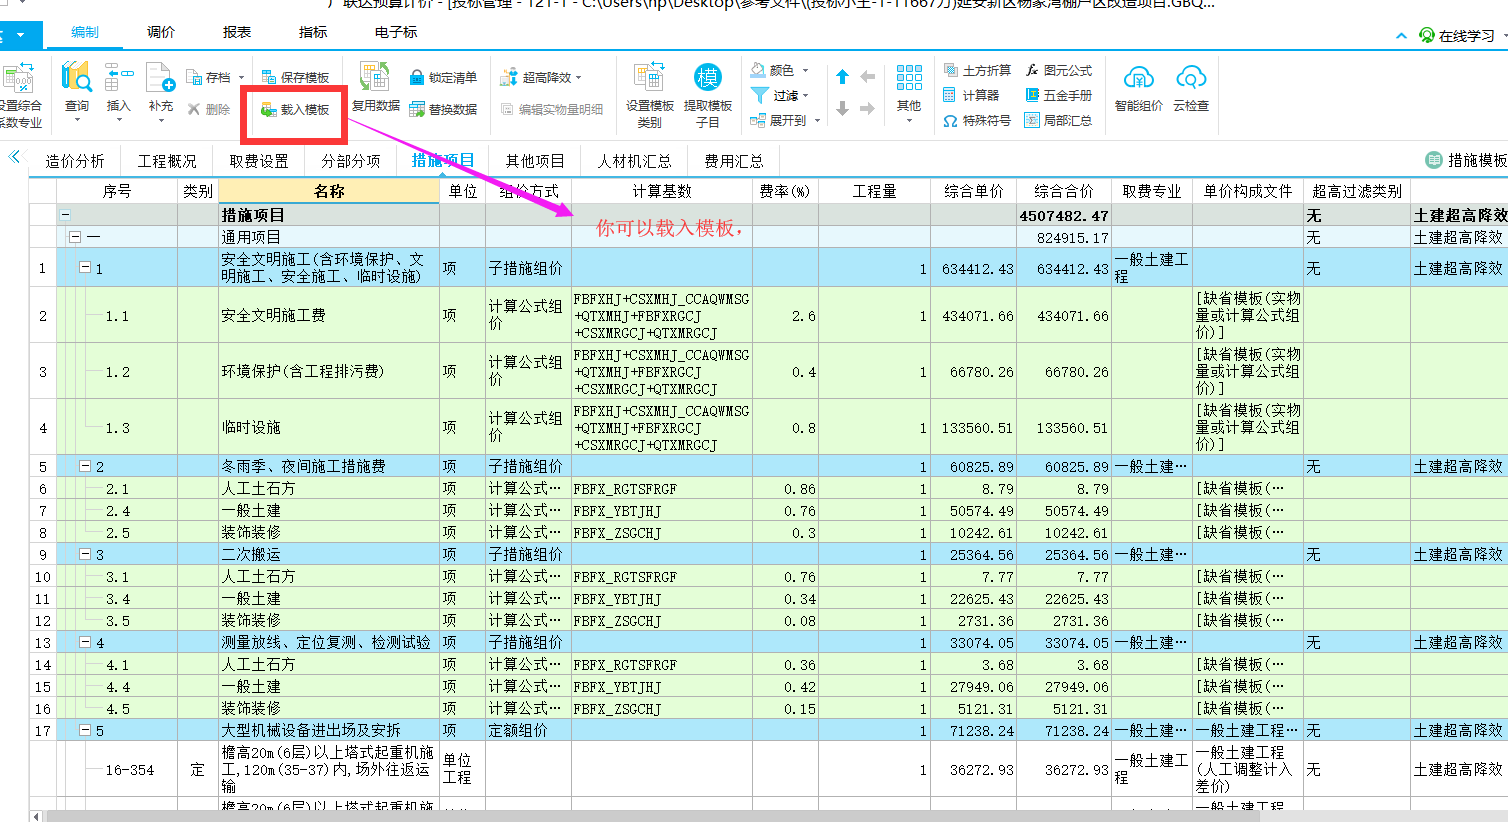Collapse the 通用项目 tree node
This screenshot has width=1508, height=822.
coord(74,237)
